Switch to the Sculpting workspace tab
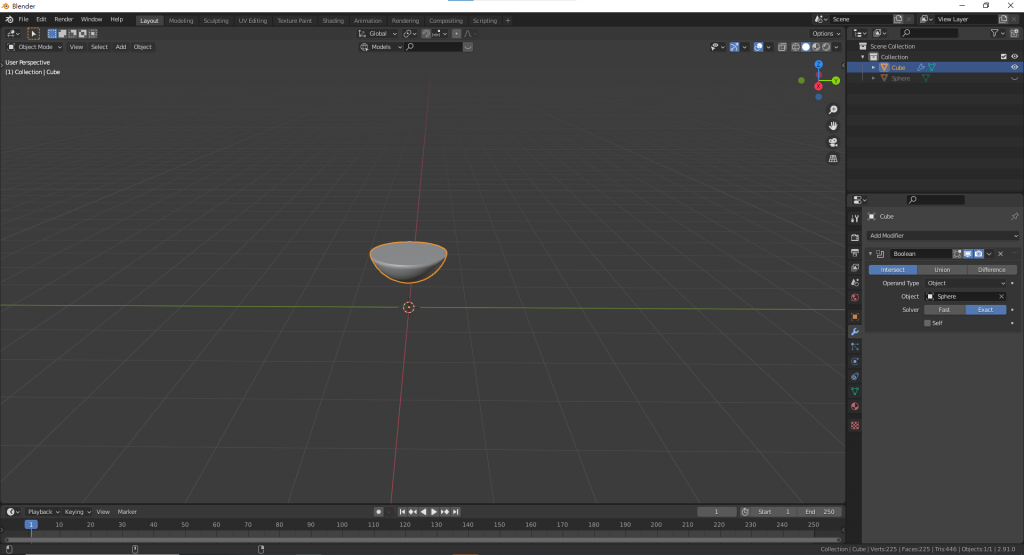The image size is (1024, 555). (x=216, y=21)
